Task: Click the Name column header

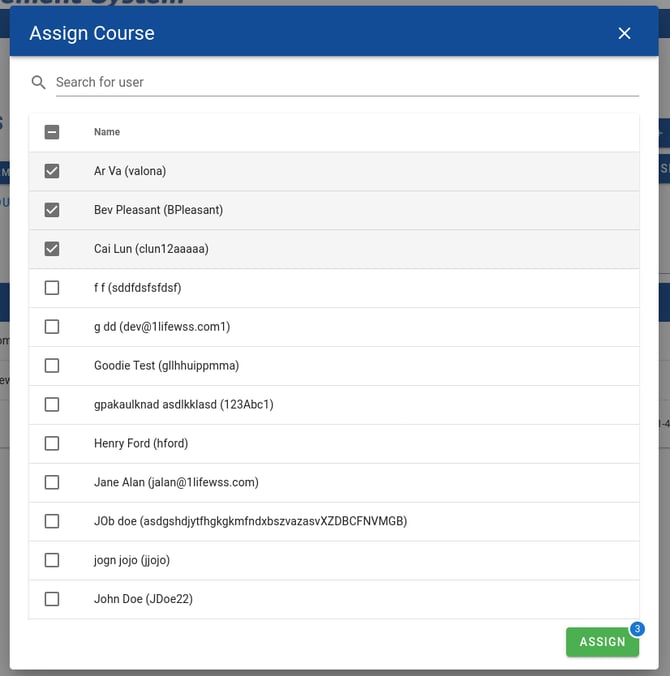Action: (x=107, y=132)
